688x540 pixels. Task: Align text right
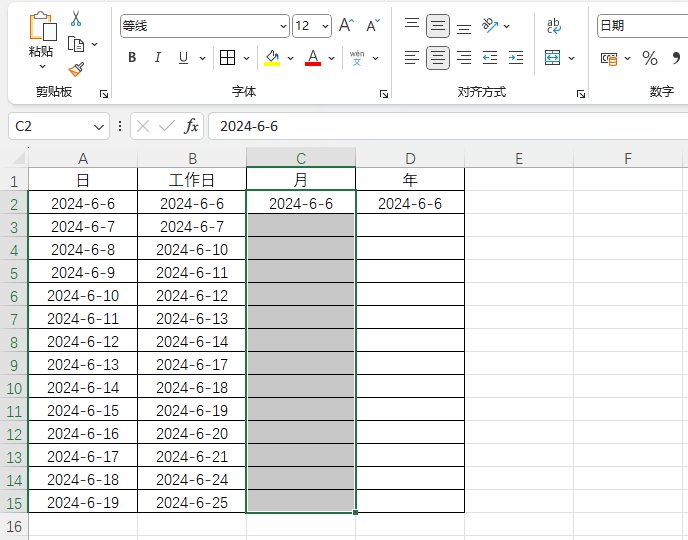pyautogui.click(x=464, y=57)
